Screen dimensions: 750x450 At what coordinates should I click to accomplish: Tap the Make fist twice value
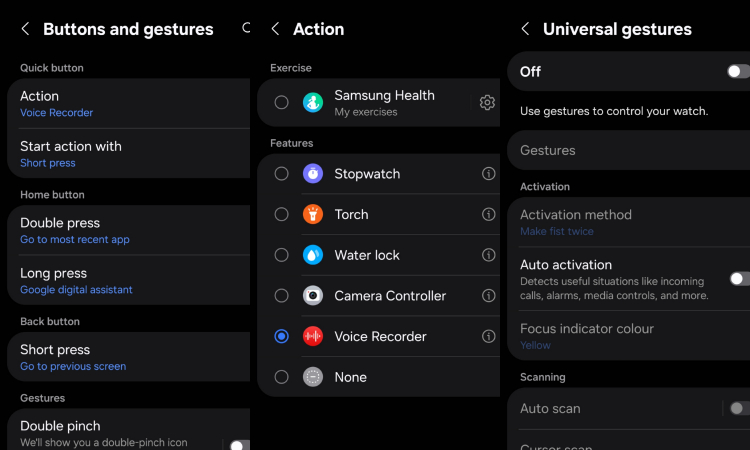557,231
